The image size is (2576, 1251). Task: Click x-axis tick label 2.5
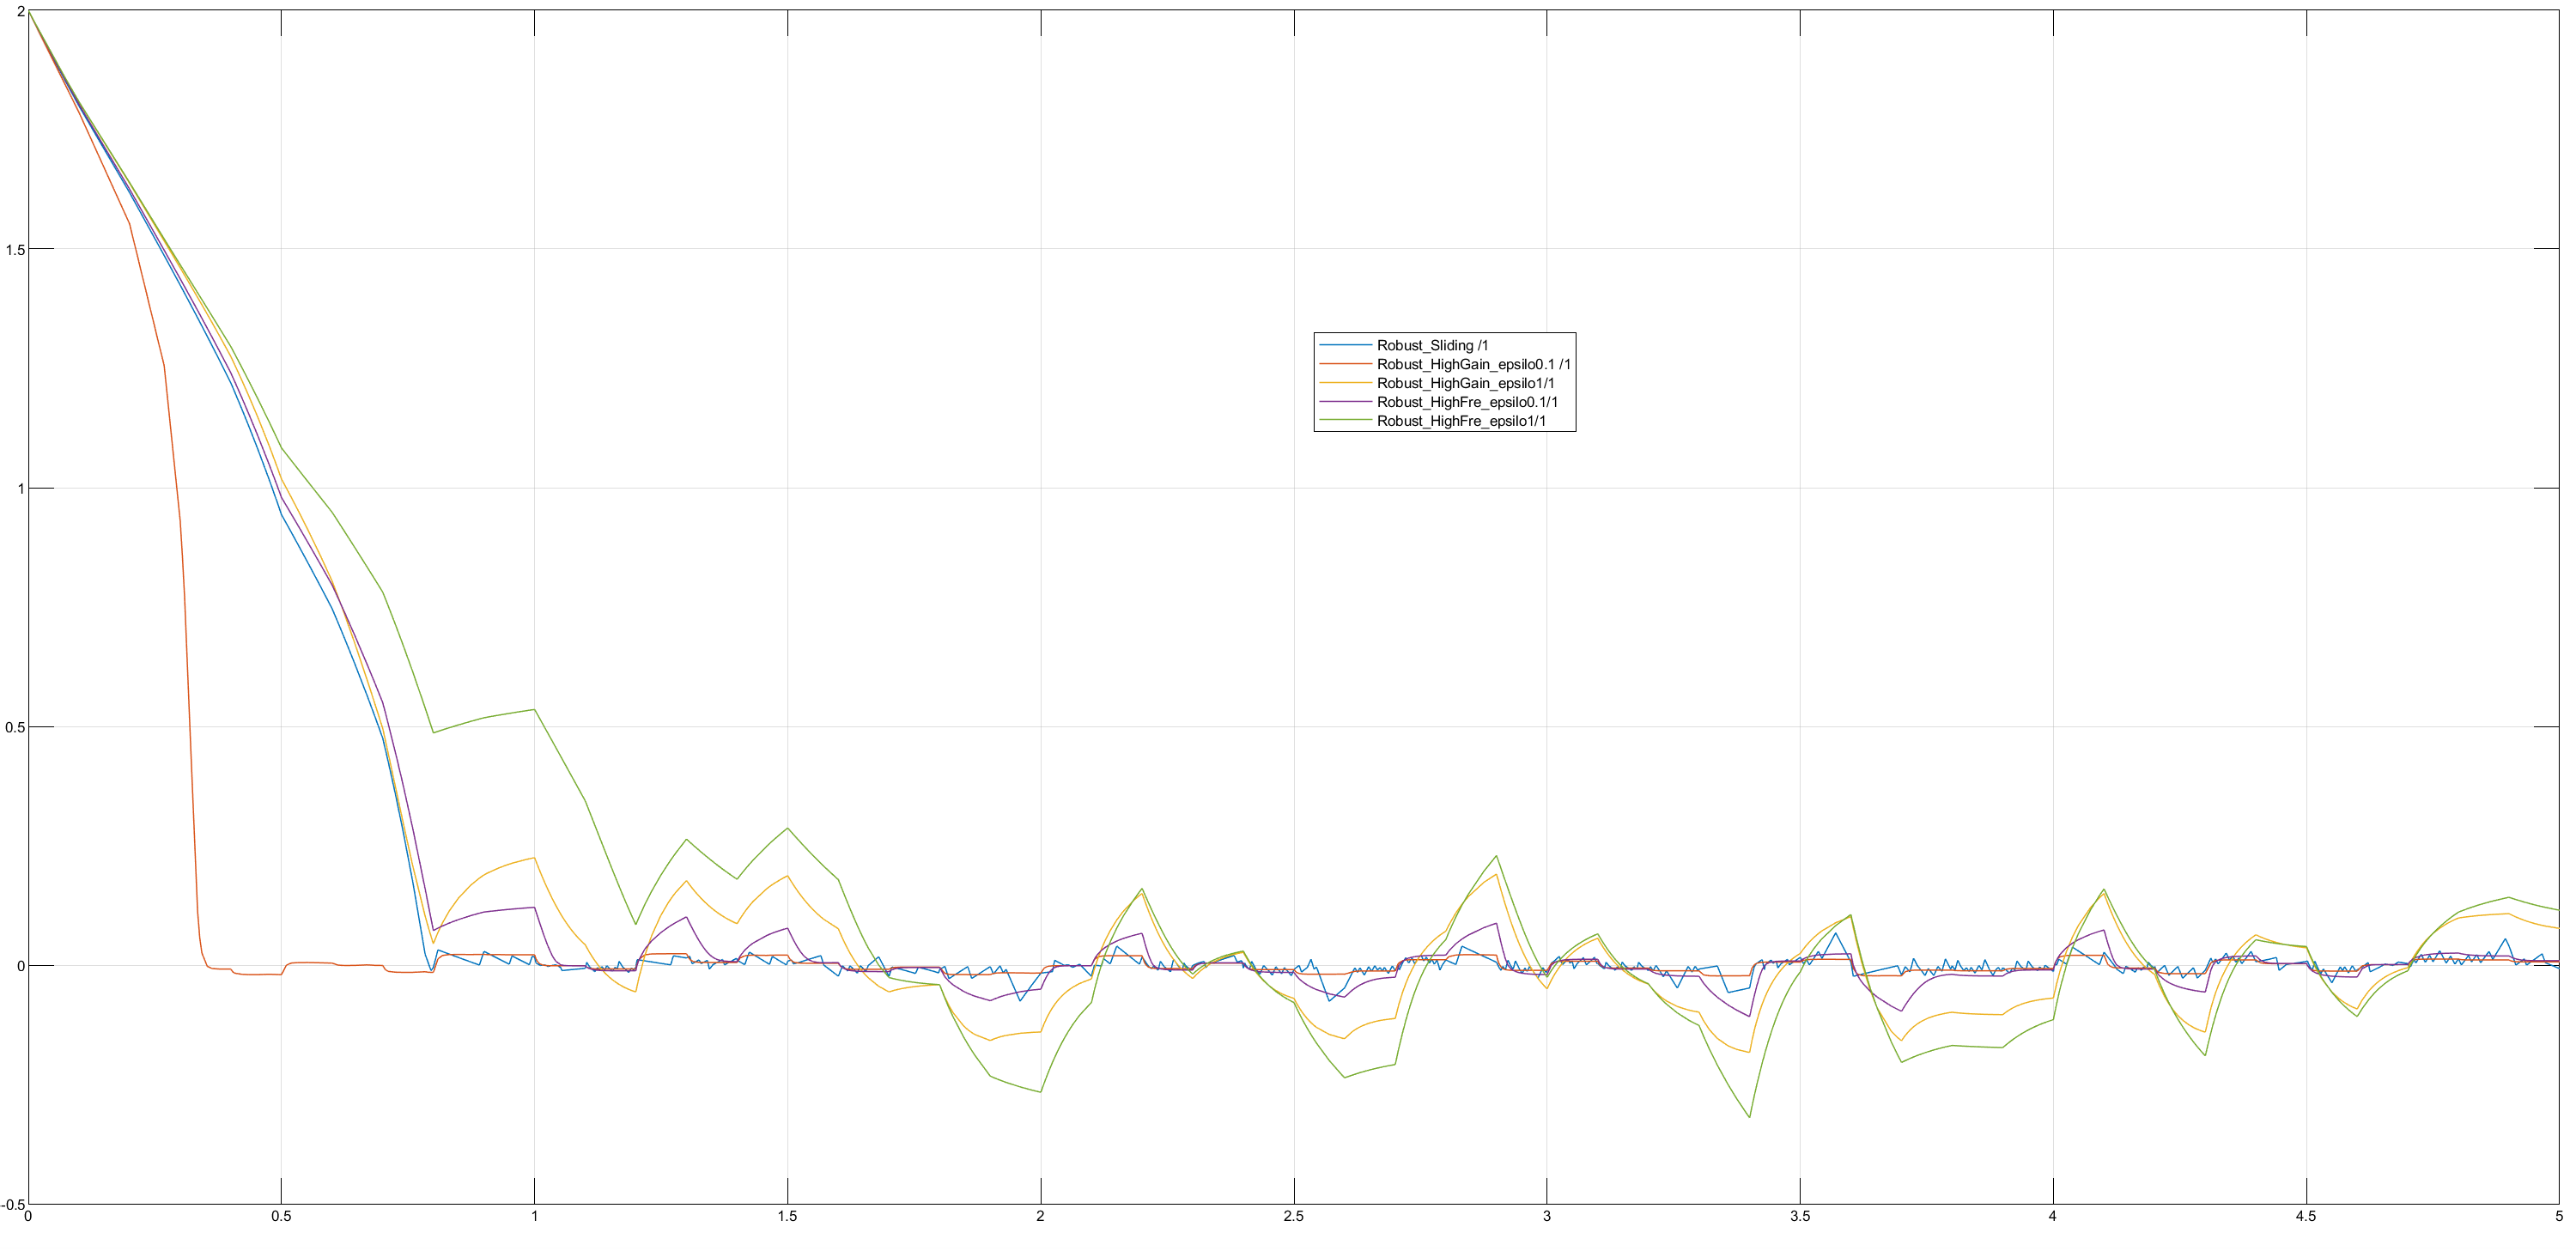click(x=1293, y=1217)
